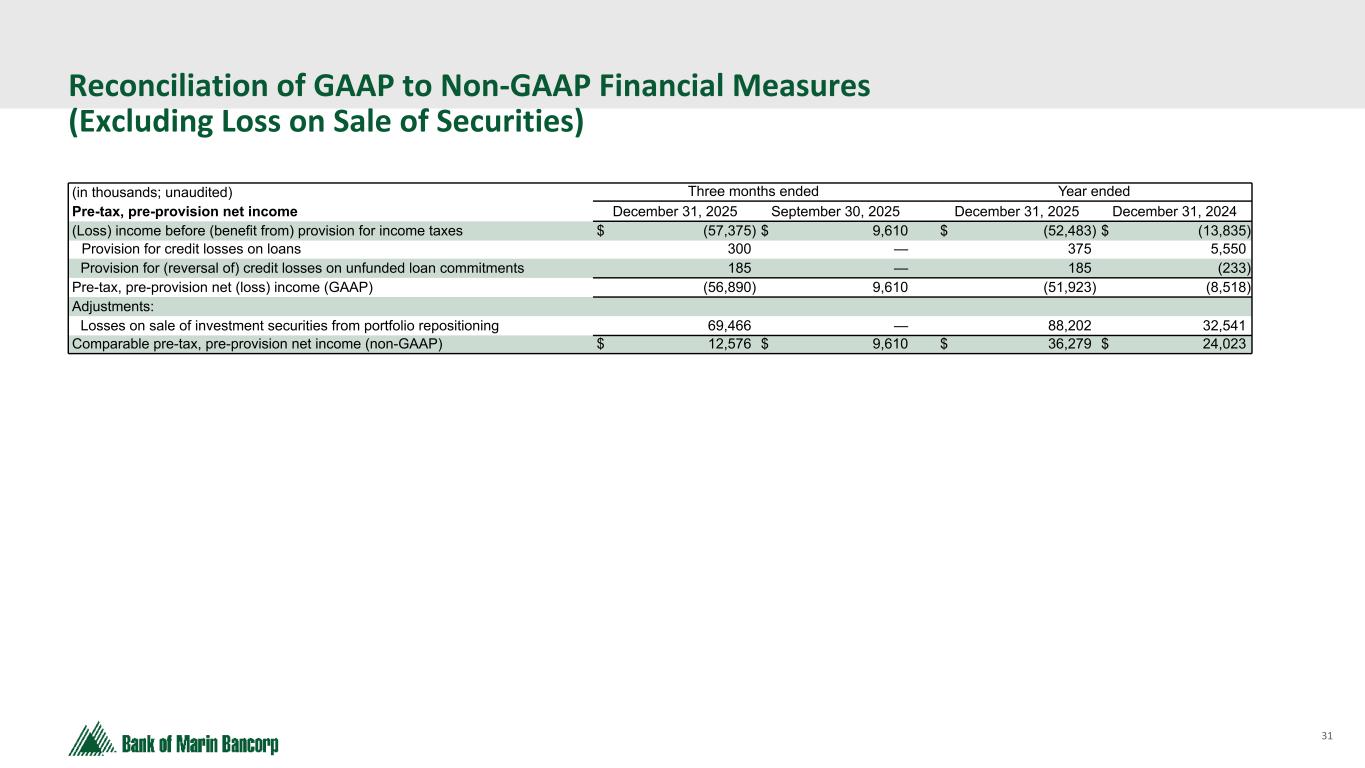Select the "Three months ended" column header
The image size is (1365, 768).
pyautogui.click(x=753, y=191)
